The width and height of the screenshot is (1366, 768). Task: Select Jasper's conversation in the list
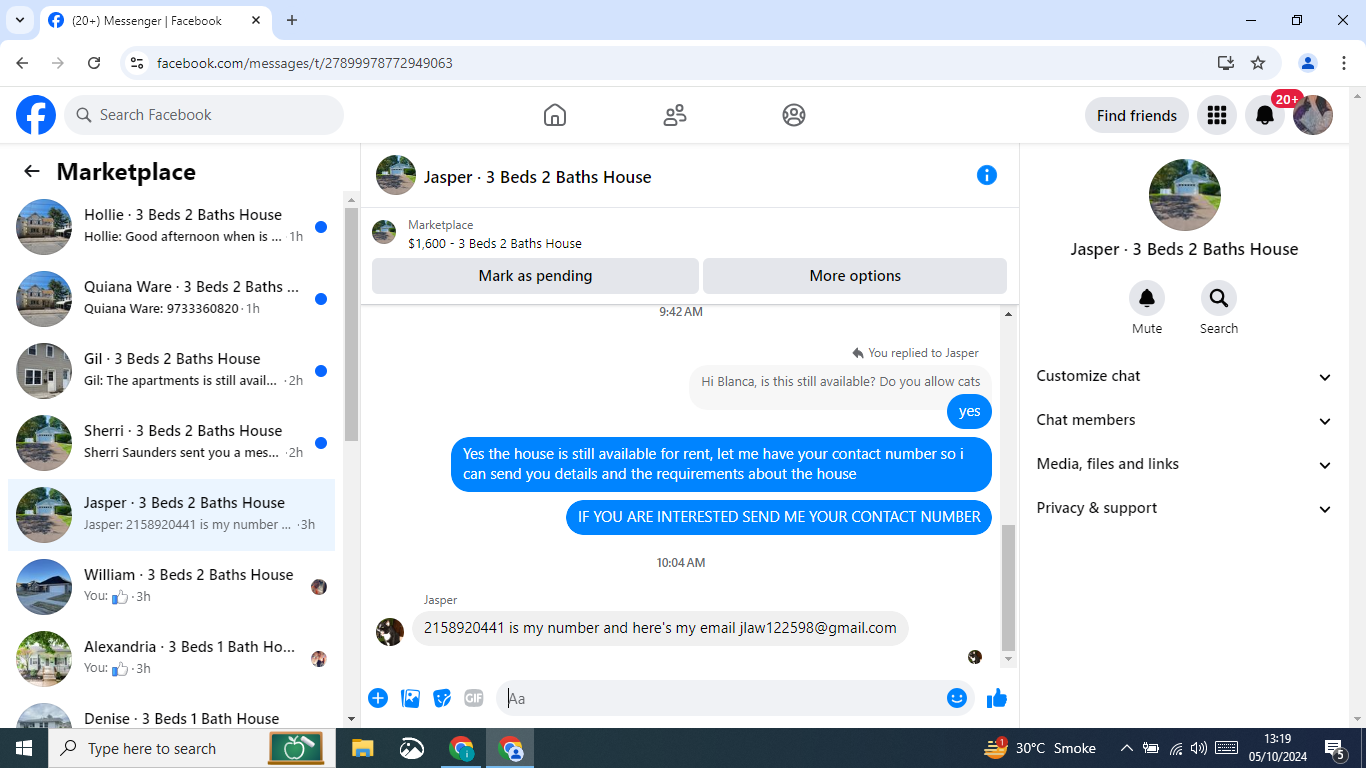172,515
